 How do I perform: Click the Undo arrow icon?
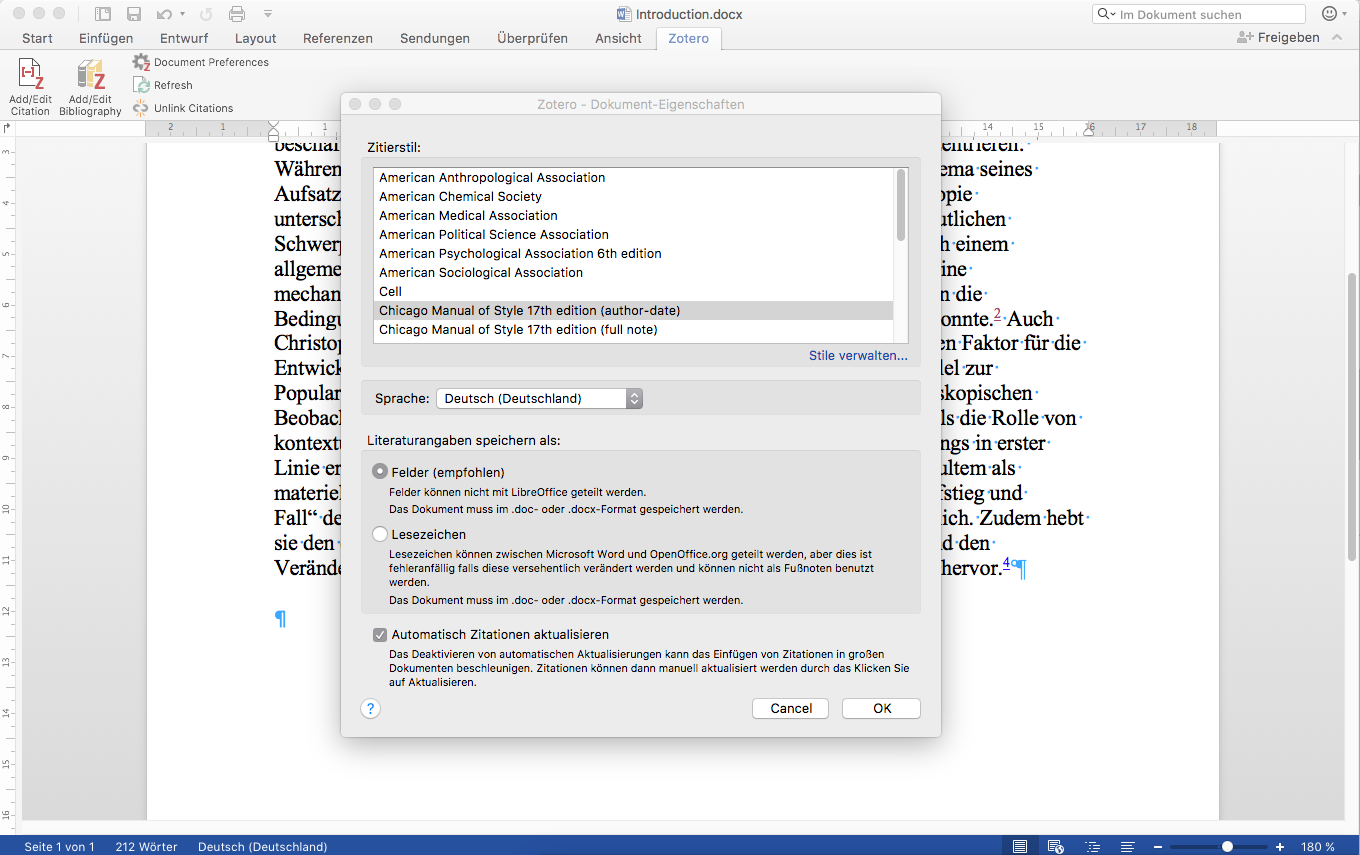point(165,14)
